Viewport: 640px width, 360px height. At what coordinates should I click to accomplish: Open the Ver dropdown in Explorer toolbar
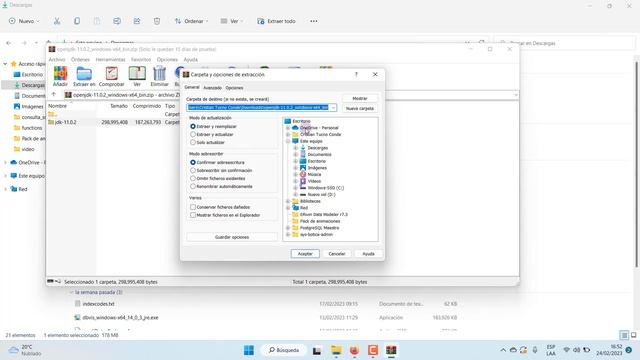(232, 21)
